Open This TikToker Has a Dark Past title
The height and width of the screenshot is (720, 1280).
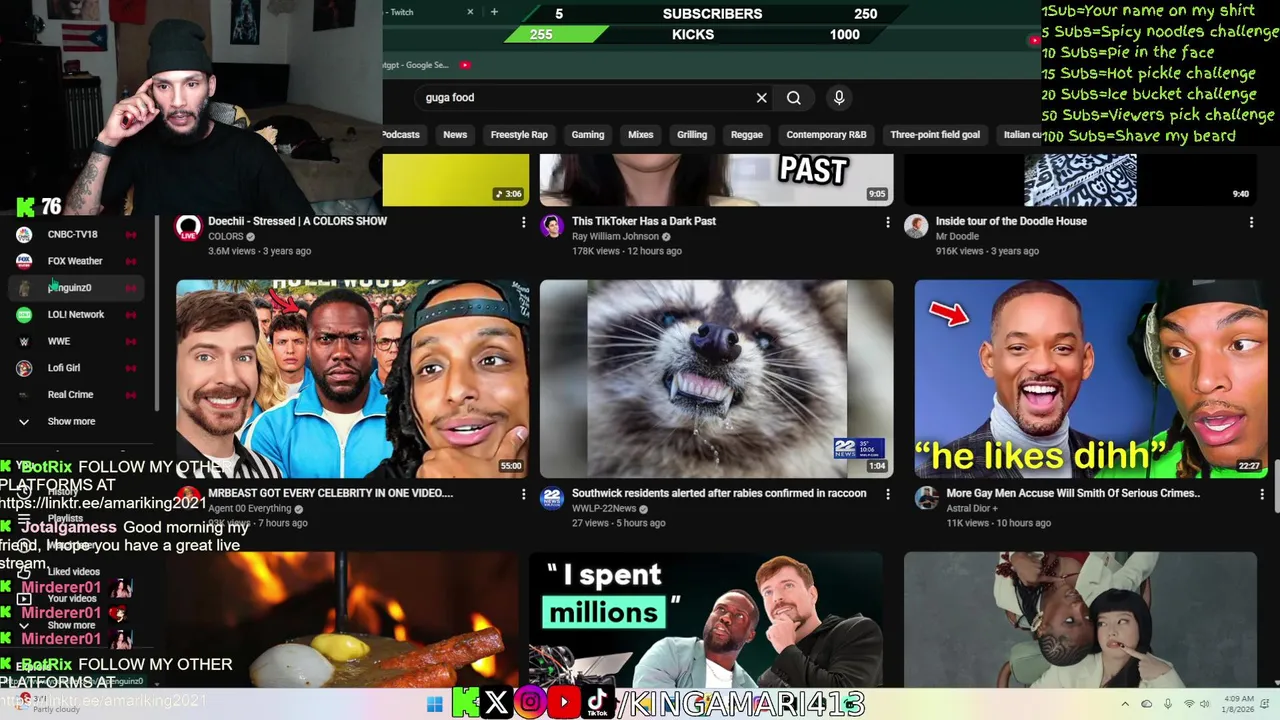coord(644,221)
